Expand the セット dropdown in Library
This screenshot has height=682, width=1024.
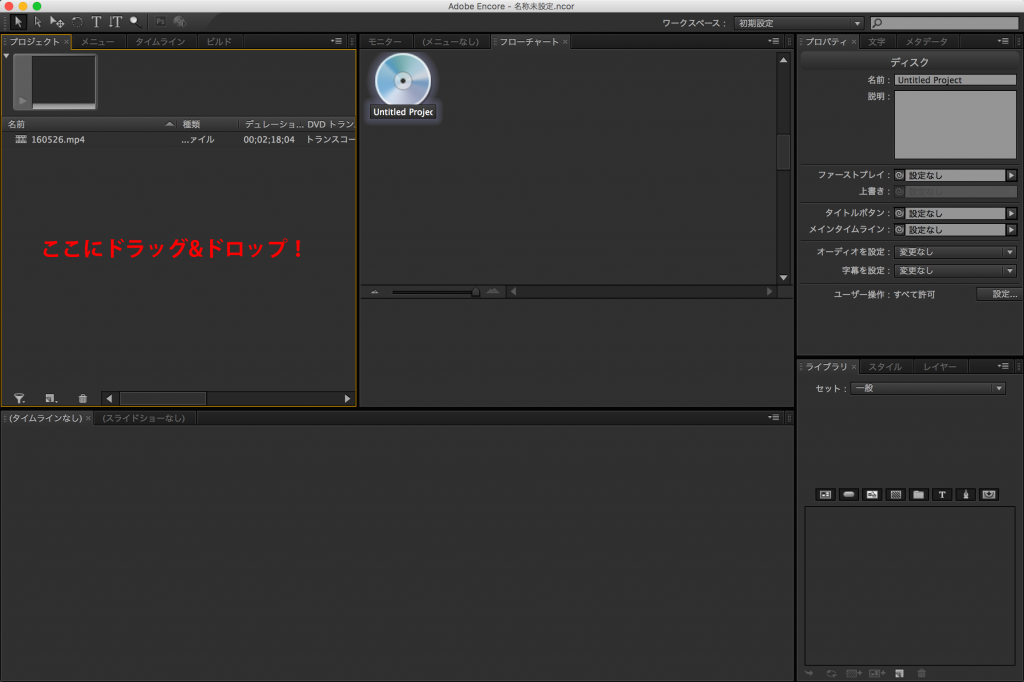tap(927, 388)
